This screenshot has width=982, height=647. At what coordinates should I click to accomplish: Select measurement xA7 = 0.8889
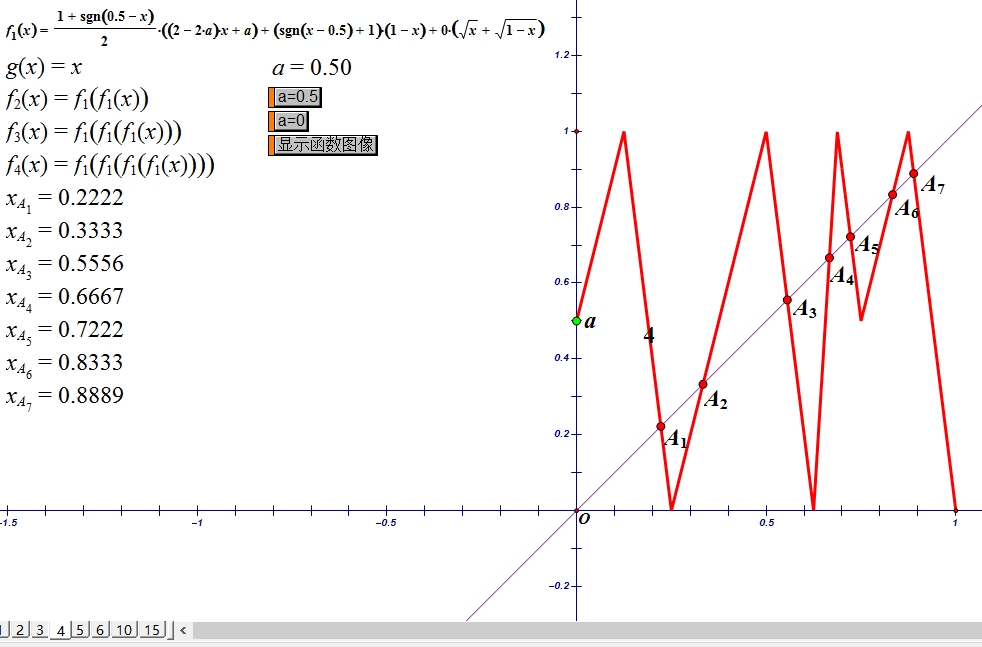click(65, 397)
